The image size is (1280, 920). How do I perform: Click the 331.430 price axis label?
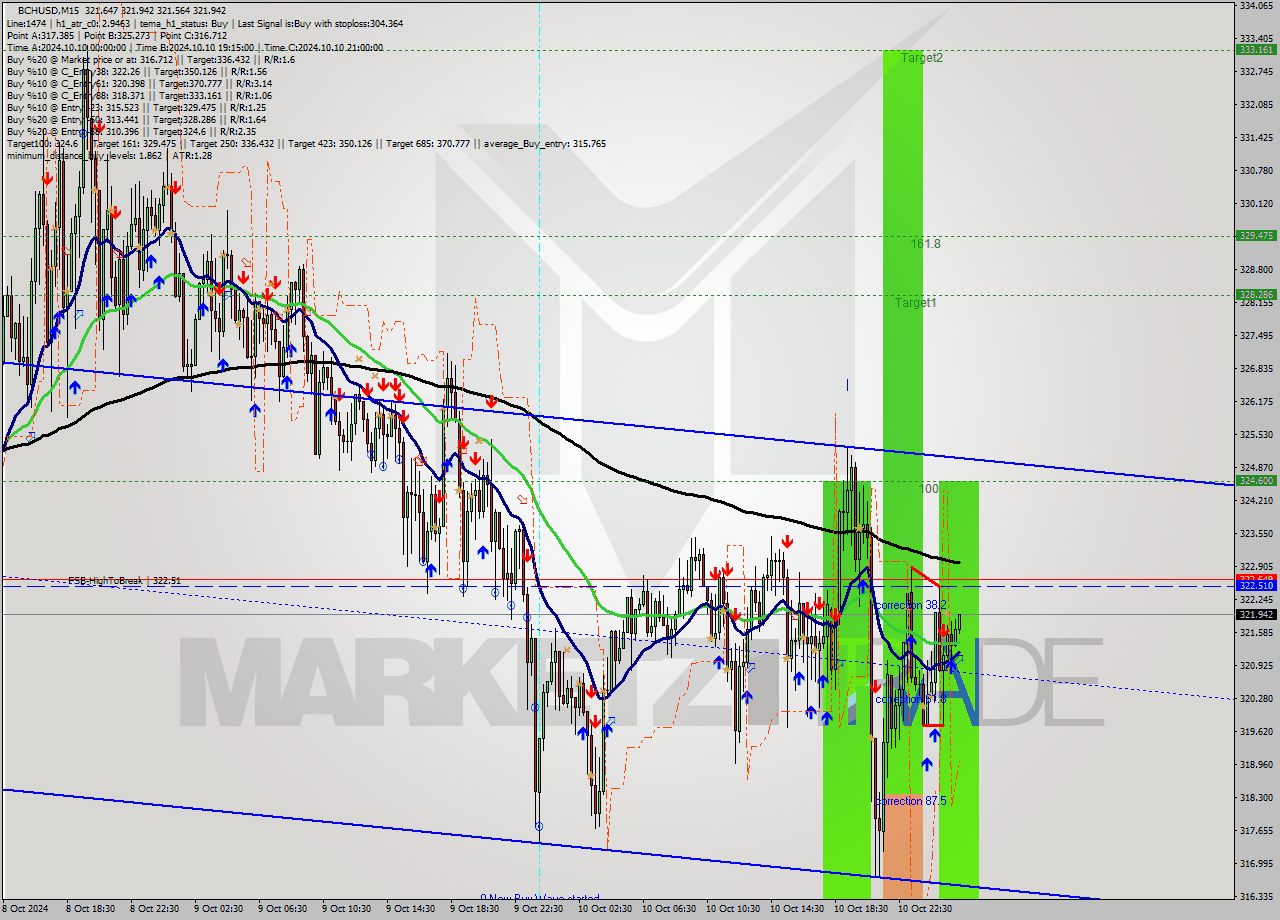pos(1256,137)
